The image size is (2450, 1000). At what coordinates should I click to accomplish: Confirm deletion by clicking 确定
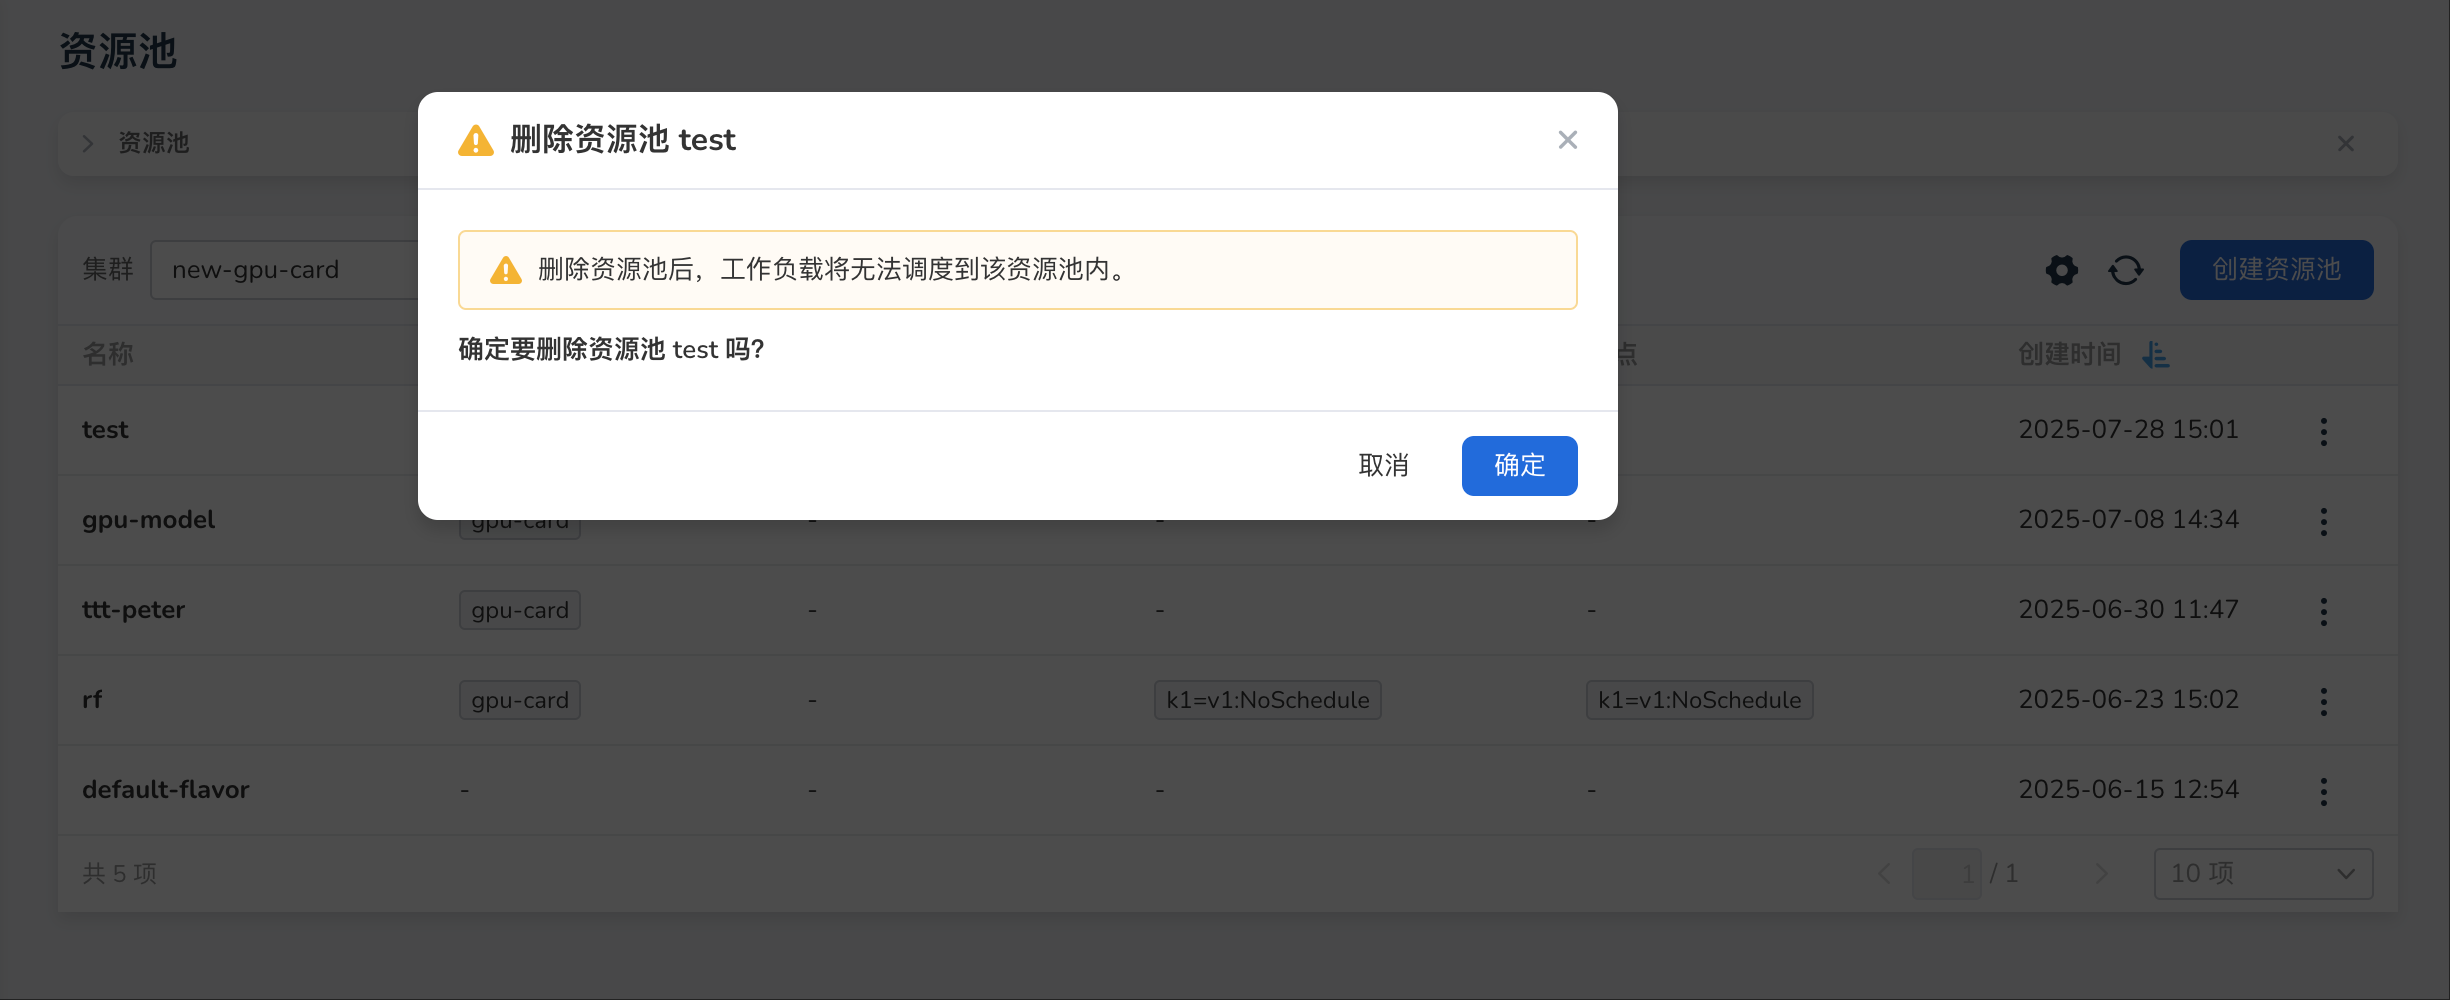pos(1519,466)
